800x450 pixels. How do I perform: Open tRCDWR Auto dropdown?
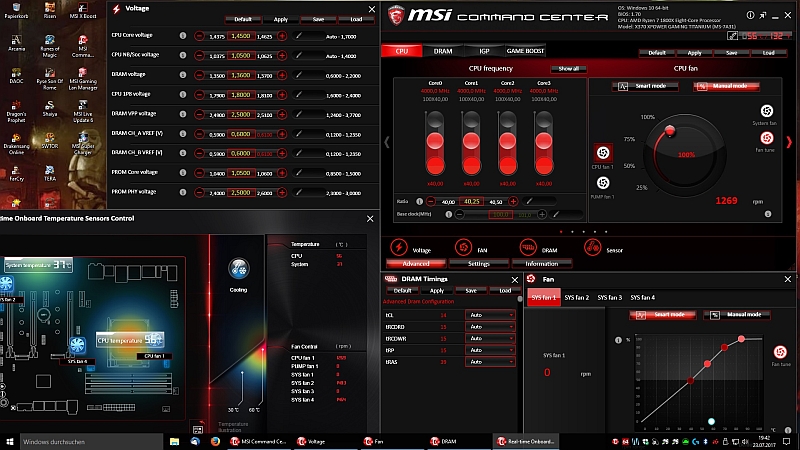pos(490,339)
